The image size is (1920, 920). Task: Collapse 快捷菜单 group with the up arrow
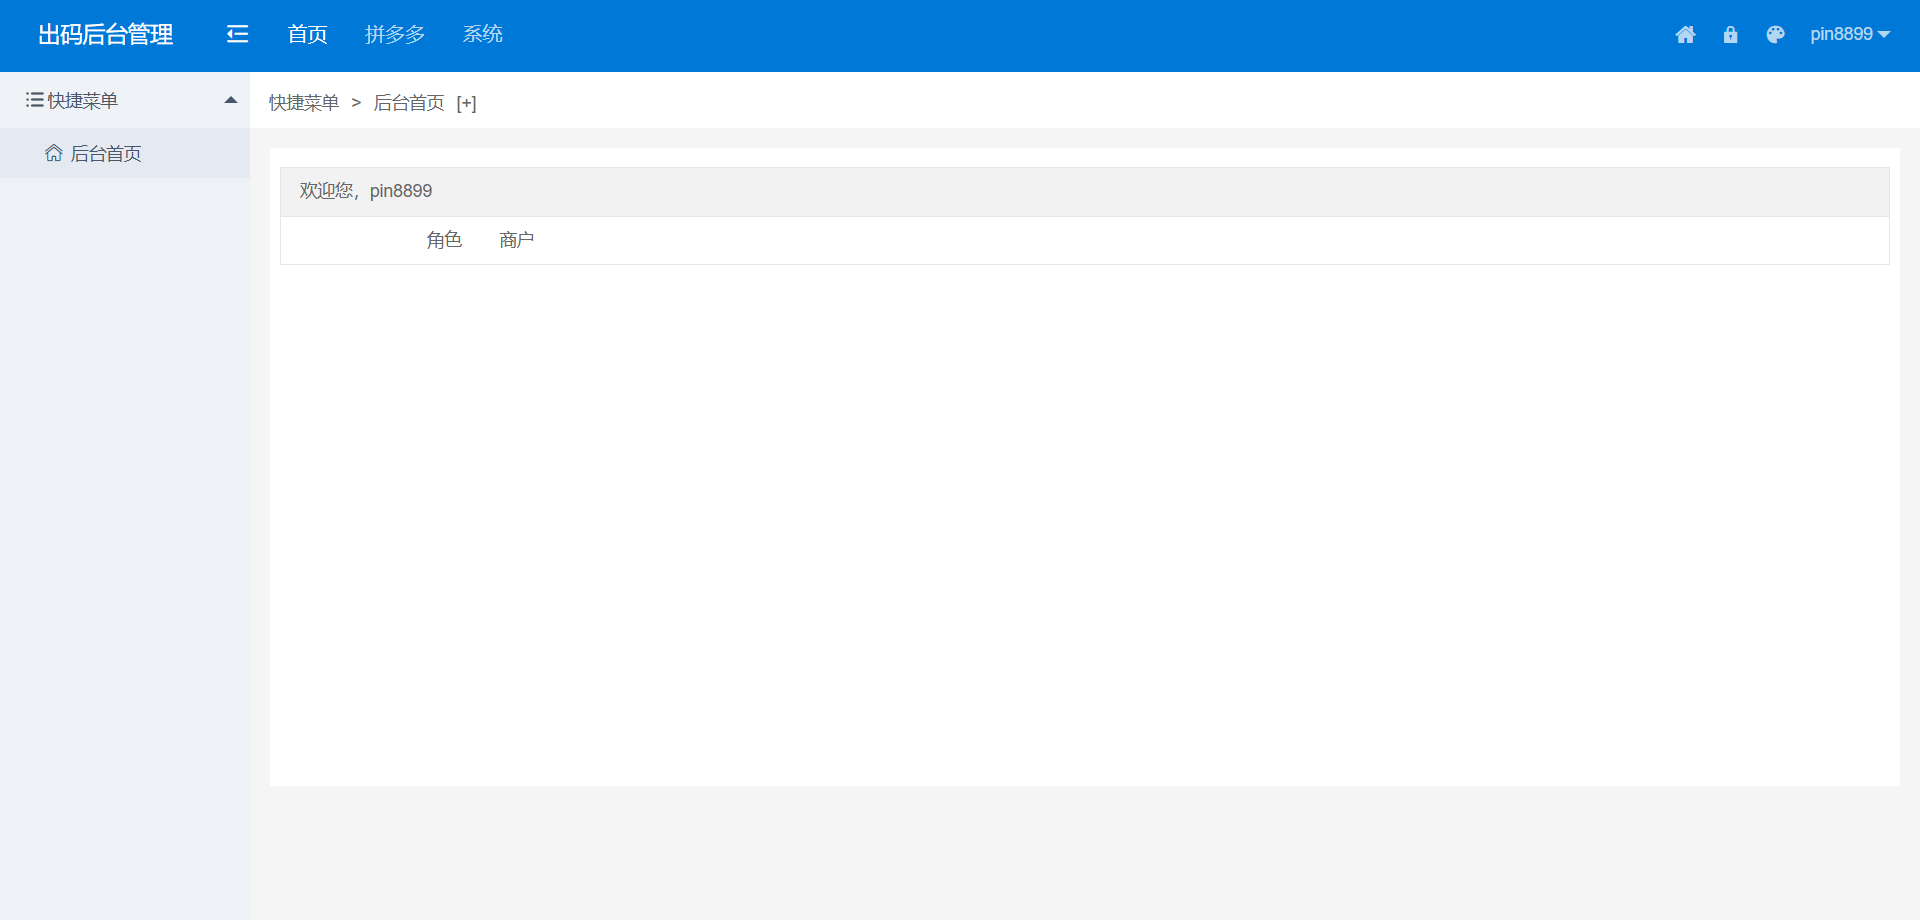coord(231,100)
